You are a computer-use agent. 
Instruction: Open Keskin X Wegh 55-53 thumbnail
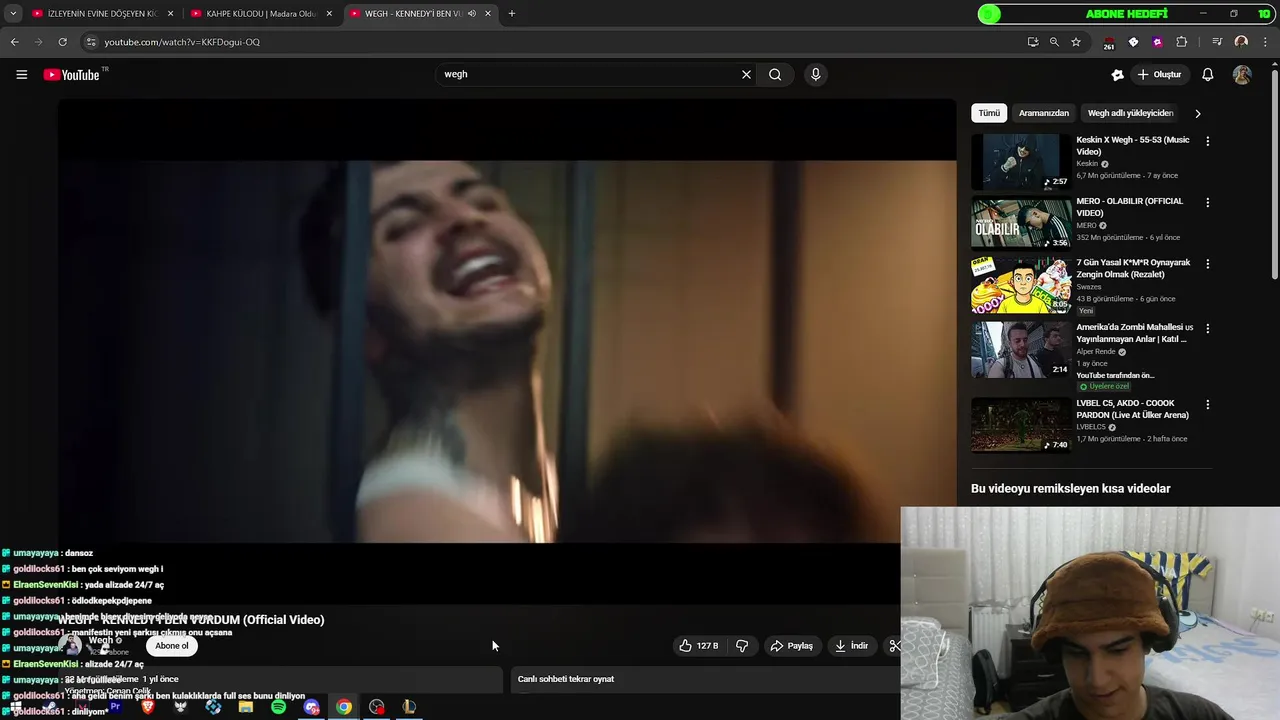pyautogui.click(x=1021, y=161)
